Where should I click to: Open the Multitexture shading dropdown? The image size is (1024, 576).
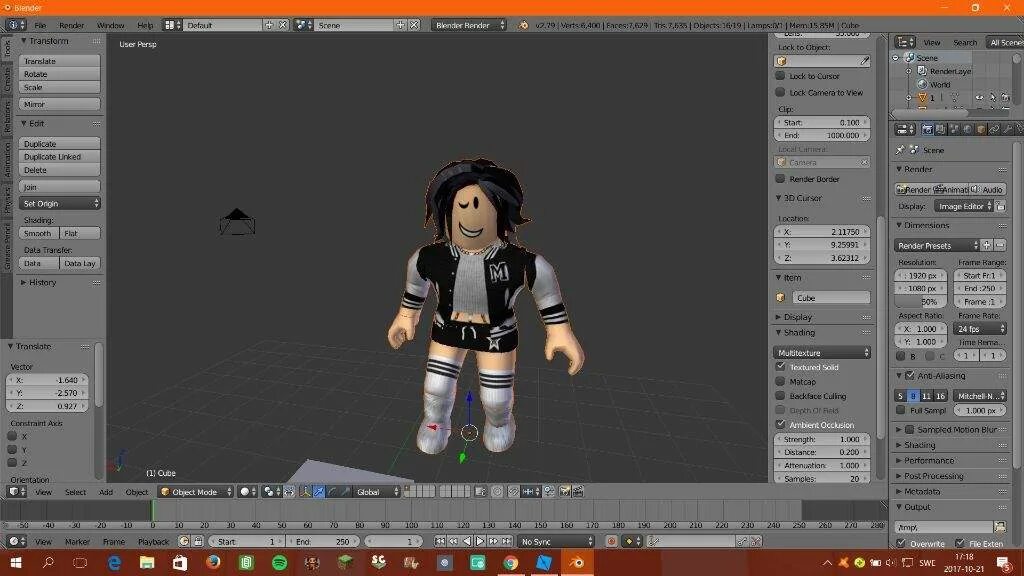click(x=823, y=353)
